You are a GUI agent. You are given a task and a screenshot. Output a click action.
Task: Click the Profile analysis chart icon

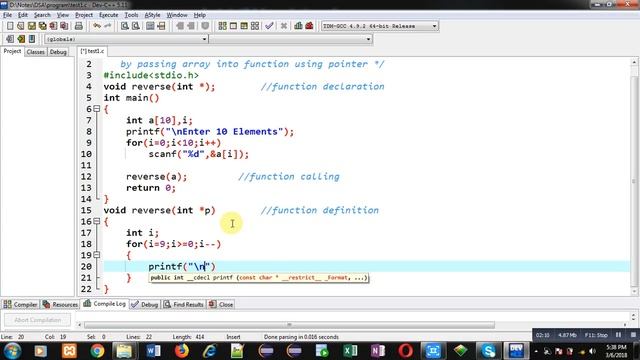click(298, 26)
